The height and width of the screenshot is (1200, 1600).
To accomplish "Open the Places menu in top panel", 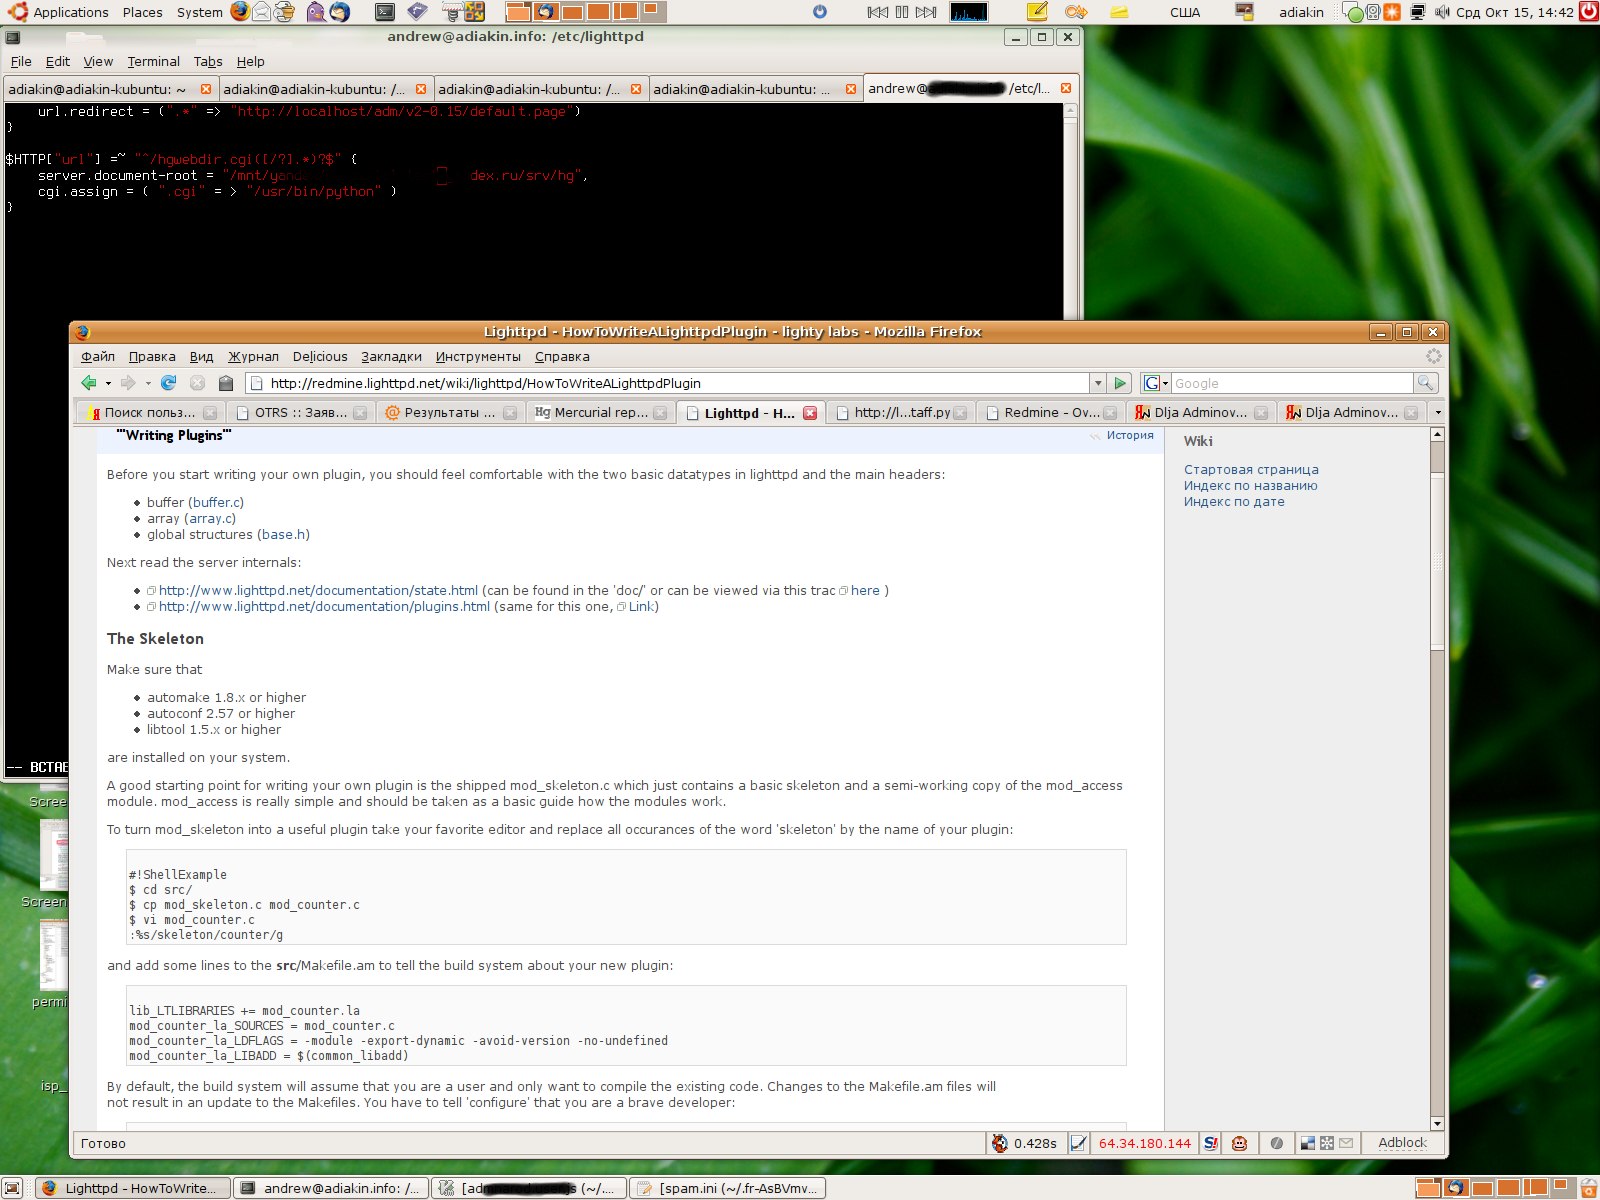I will 143,12.
